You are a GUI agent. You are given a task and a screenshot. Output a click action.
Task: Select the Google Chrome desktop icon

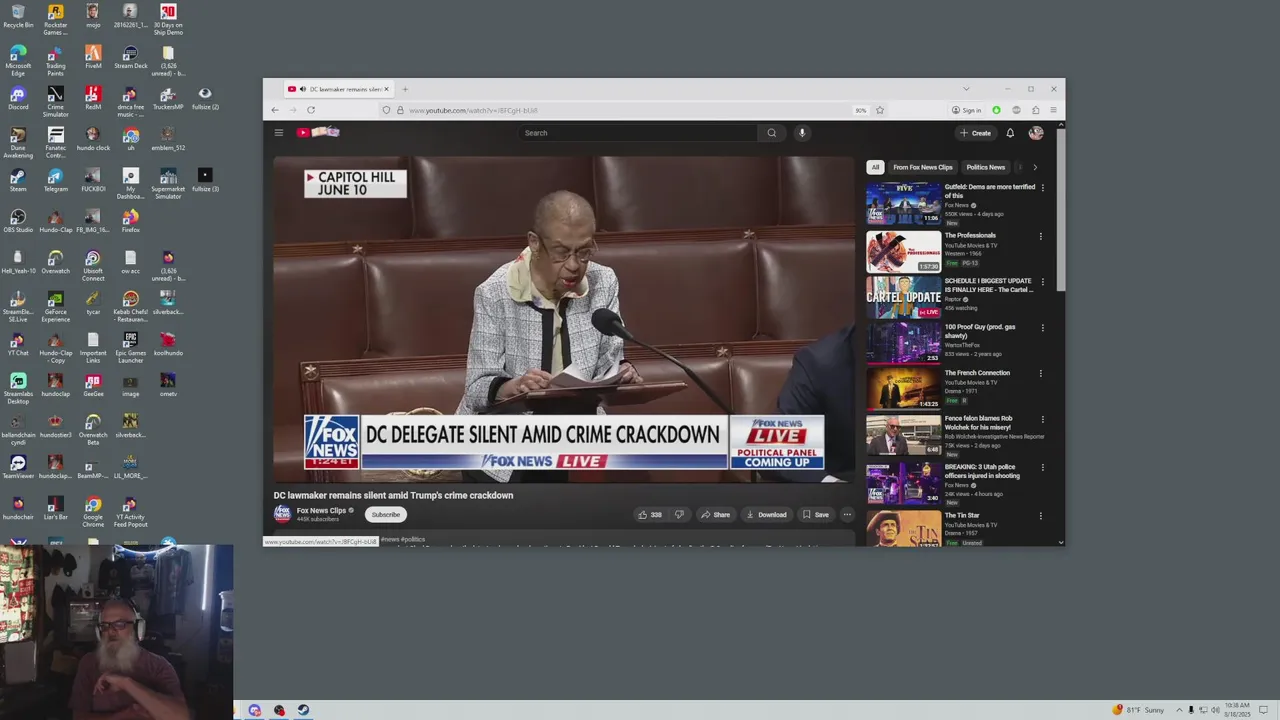(93, 512)
